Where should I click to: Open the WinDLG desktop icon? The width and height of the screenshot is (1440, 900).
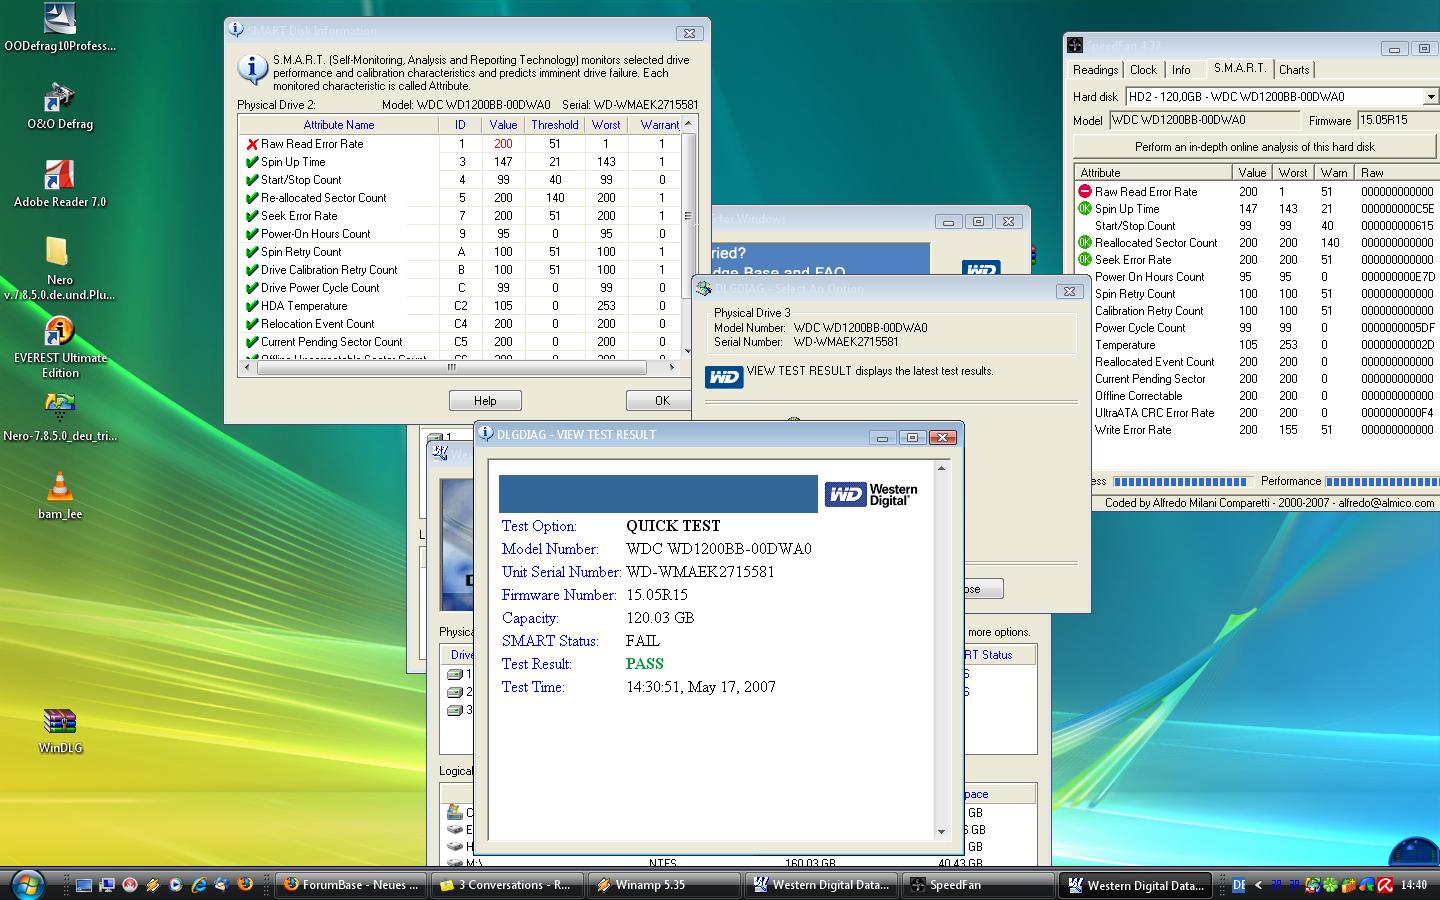coord(59,722)
